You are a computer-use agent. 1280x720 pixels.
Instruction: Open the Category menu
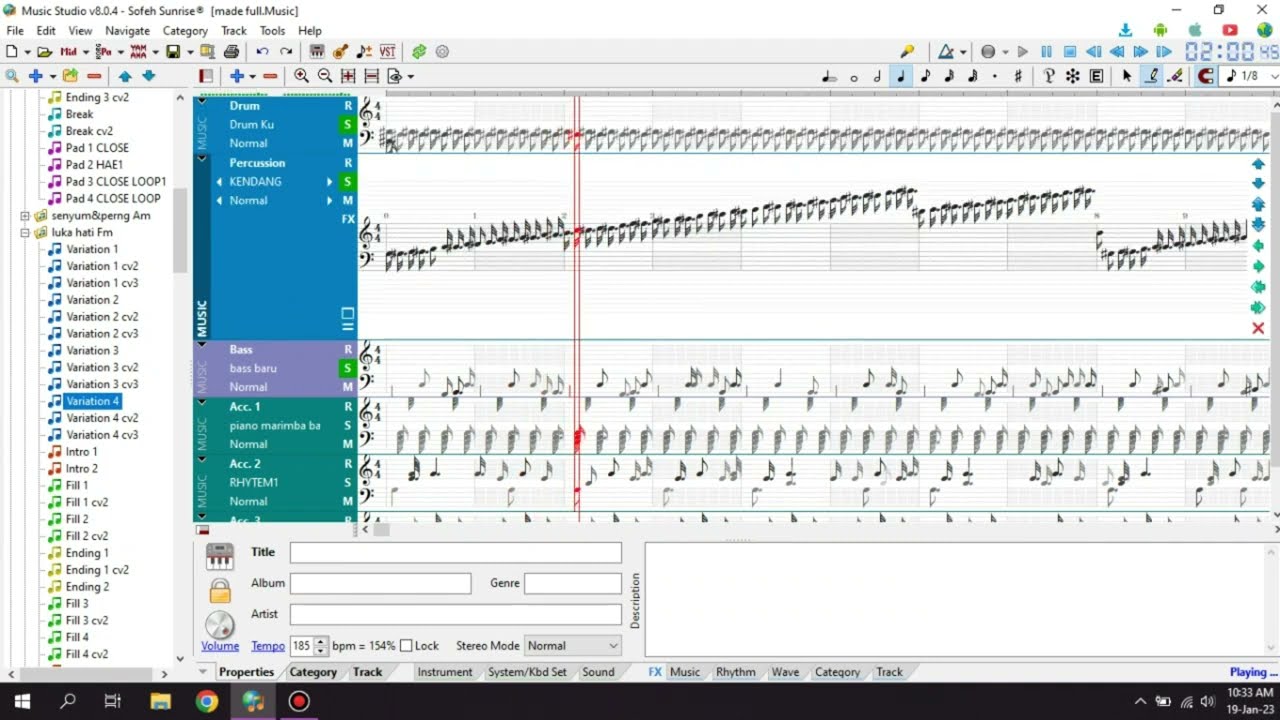[x=185, y=31]
